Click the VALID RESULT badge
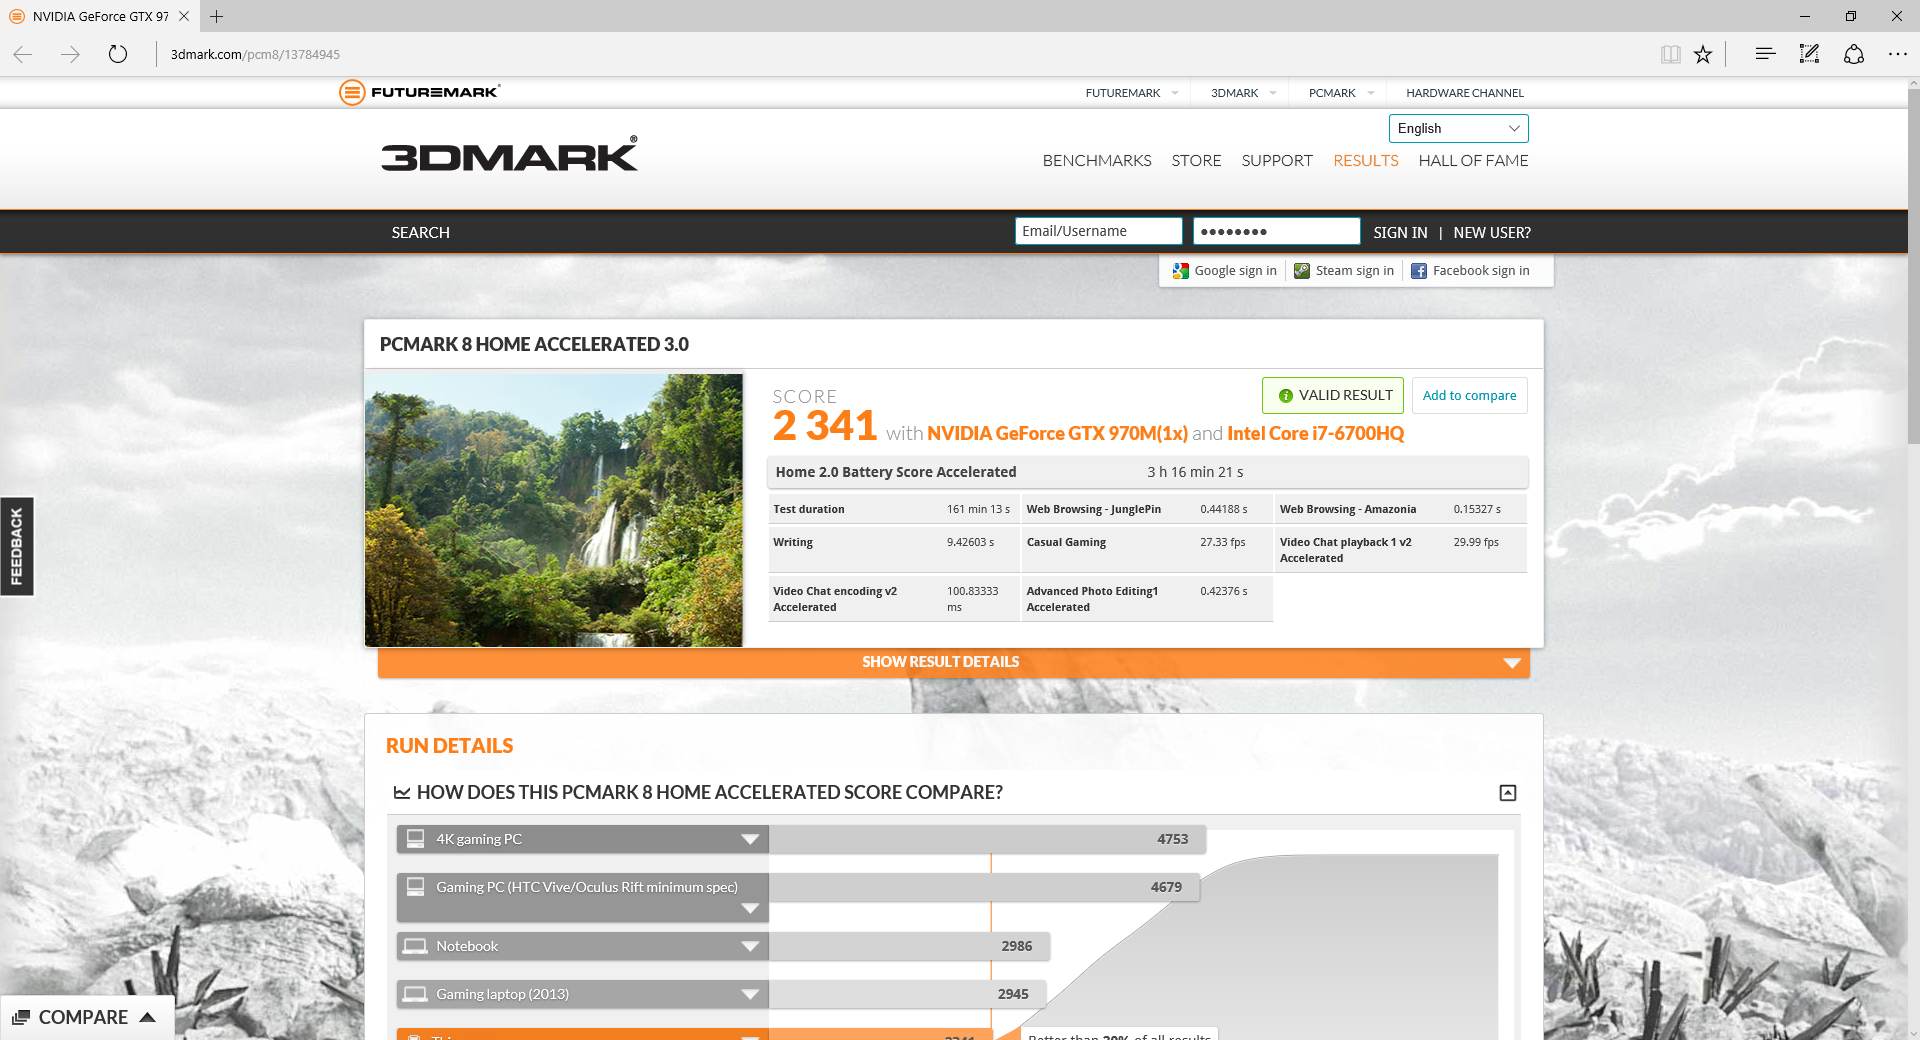 [1333, 396]
